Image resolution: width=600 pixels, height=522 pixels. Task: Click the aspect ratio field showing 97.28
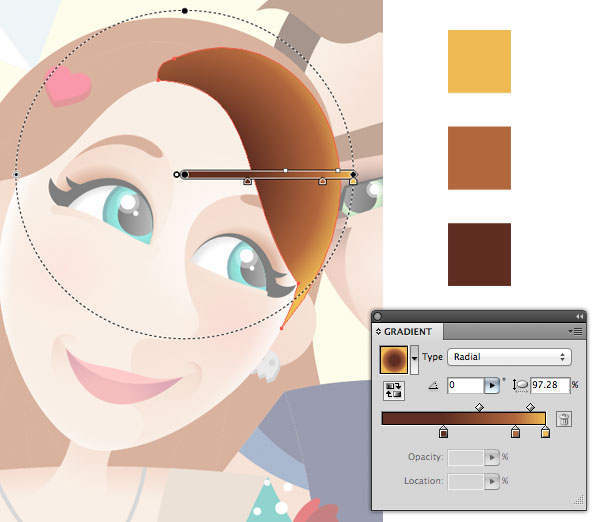(550, 385)
